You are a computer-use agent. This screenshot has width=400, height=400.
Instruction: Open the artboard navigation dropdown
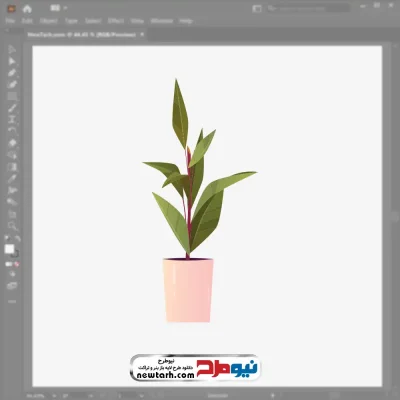pyautogui.click(x=142, y=396)
